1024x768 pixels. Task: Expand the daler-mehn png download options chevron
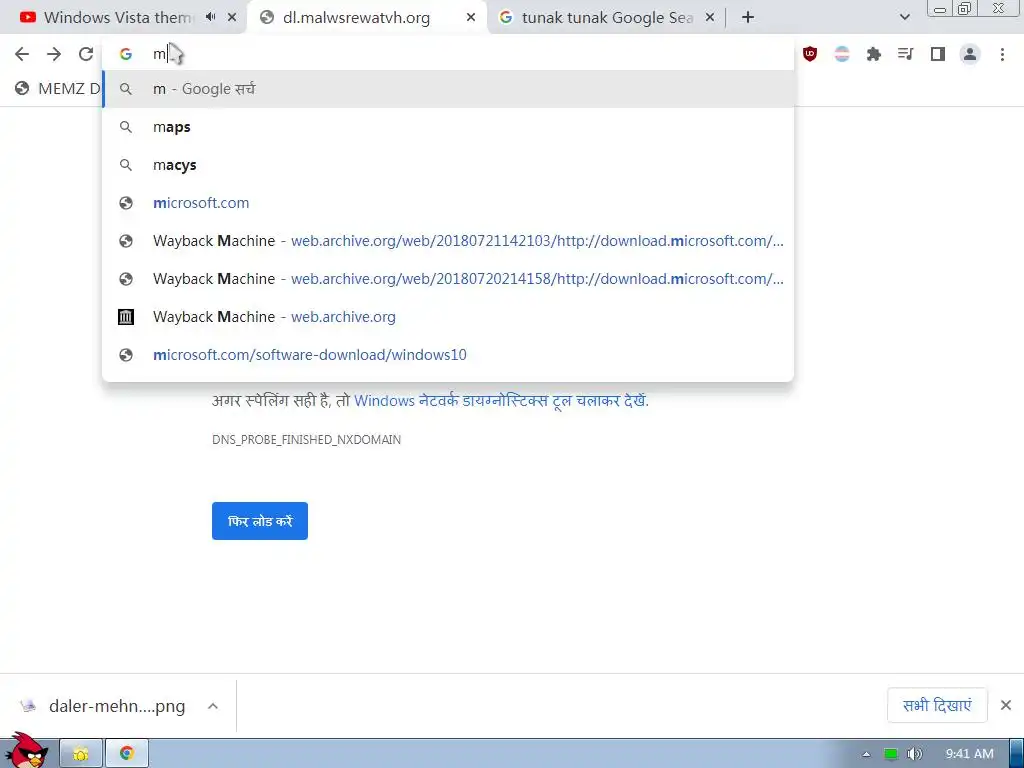point(213,706)
